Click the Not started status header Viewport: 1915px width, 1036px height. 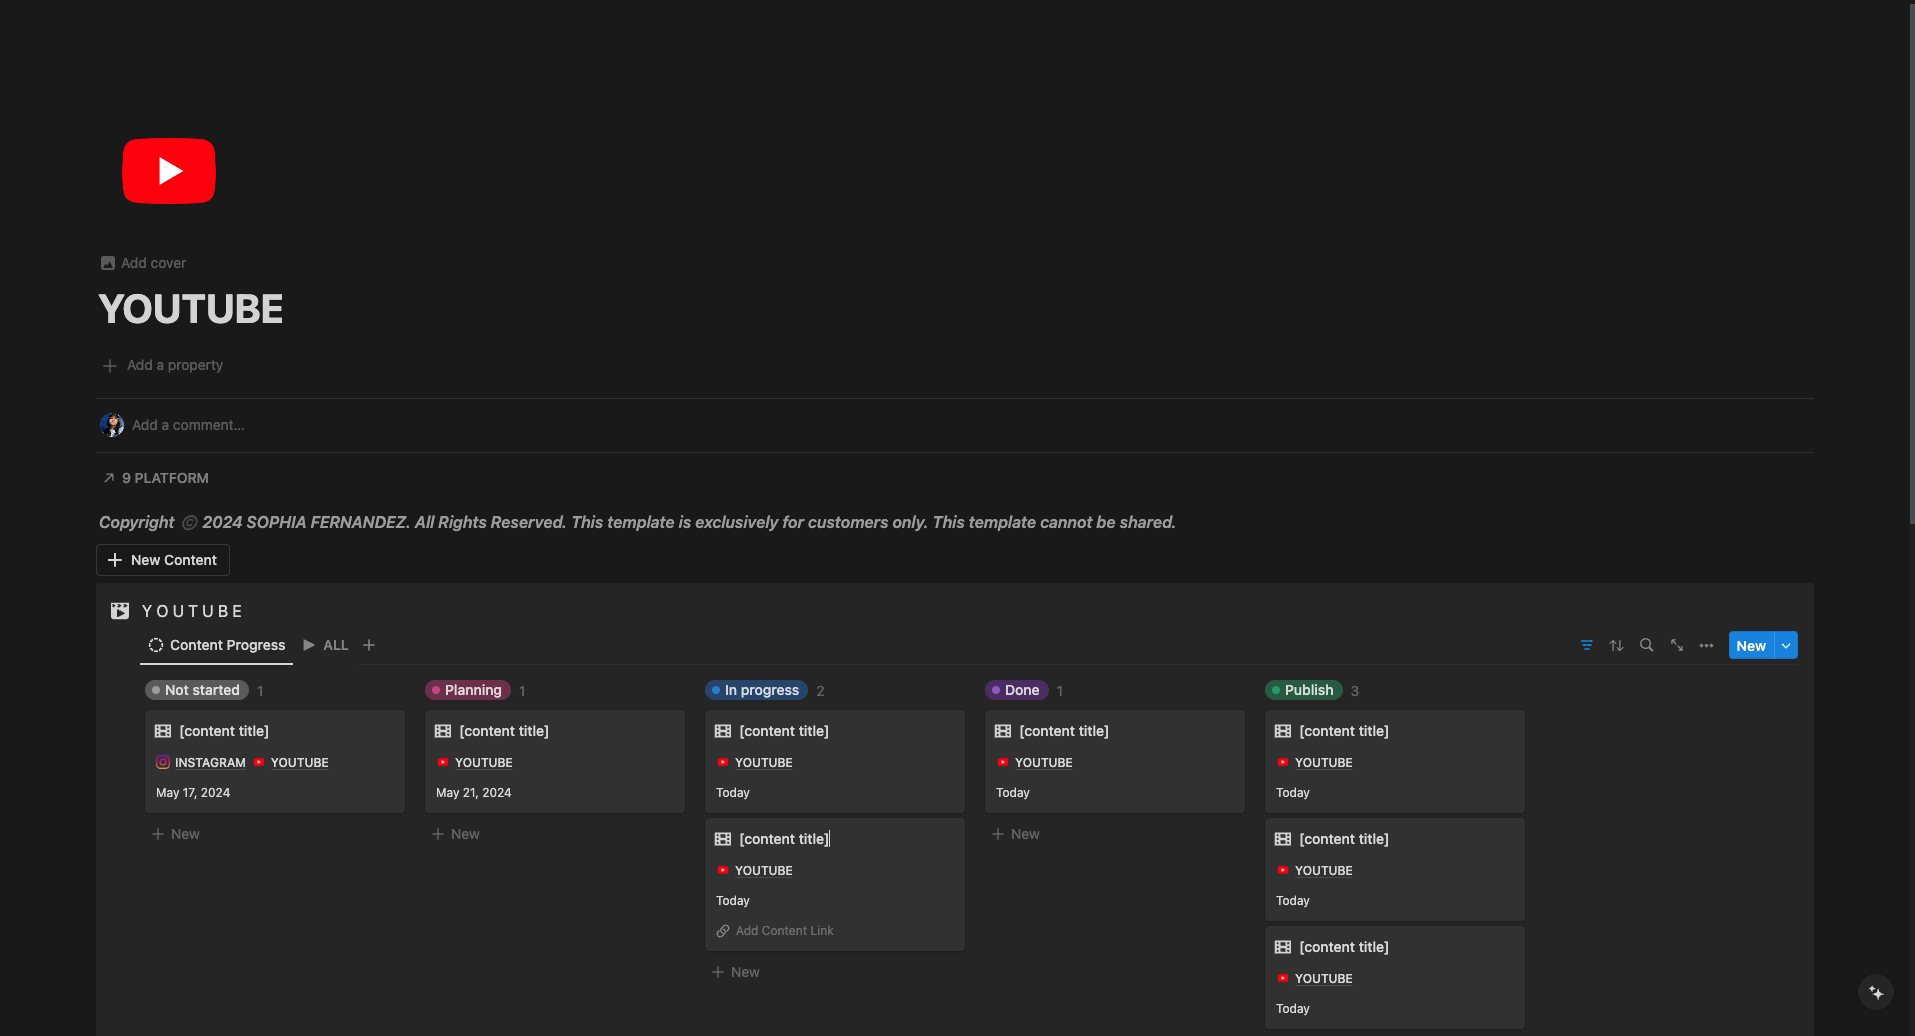[197, 690]
